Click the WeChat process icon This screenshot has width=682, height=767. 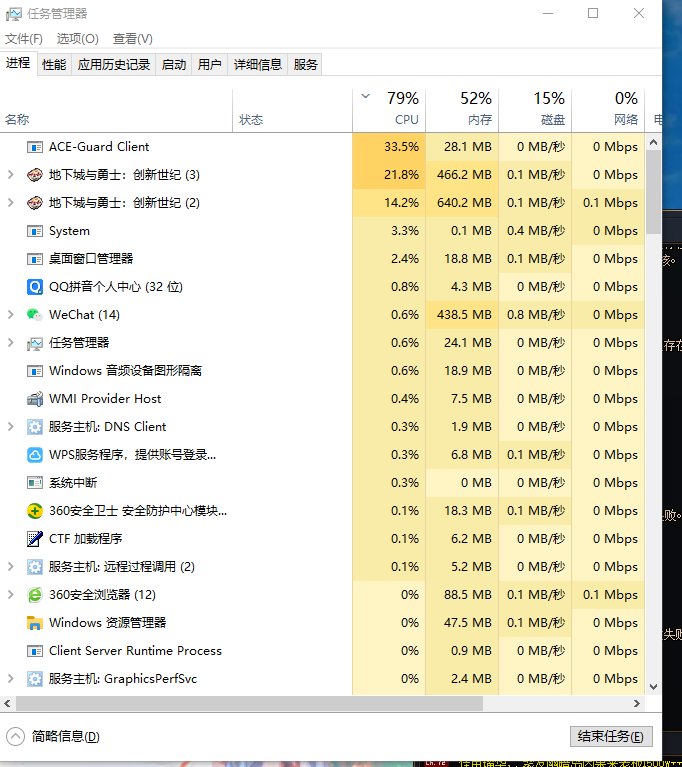35,315
